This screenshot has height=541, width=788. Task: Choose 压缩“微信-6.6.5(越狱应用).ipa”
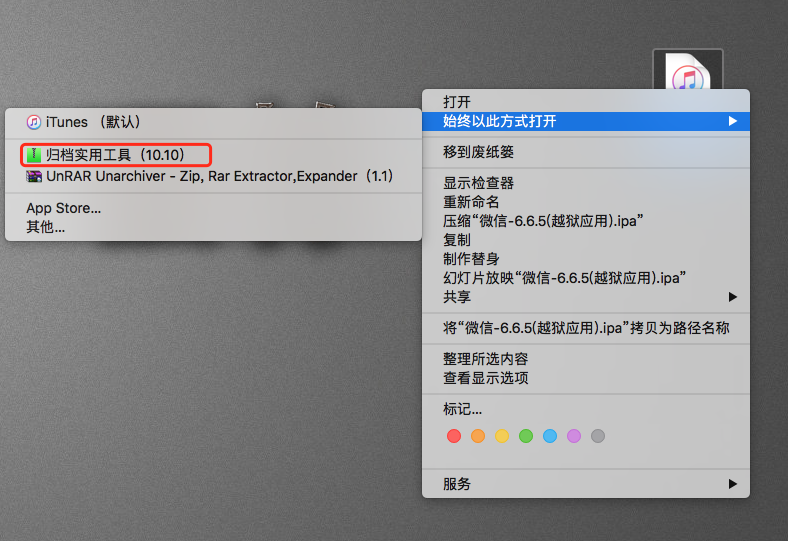pyautogui.click(x=586, y=221)
